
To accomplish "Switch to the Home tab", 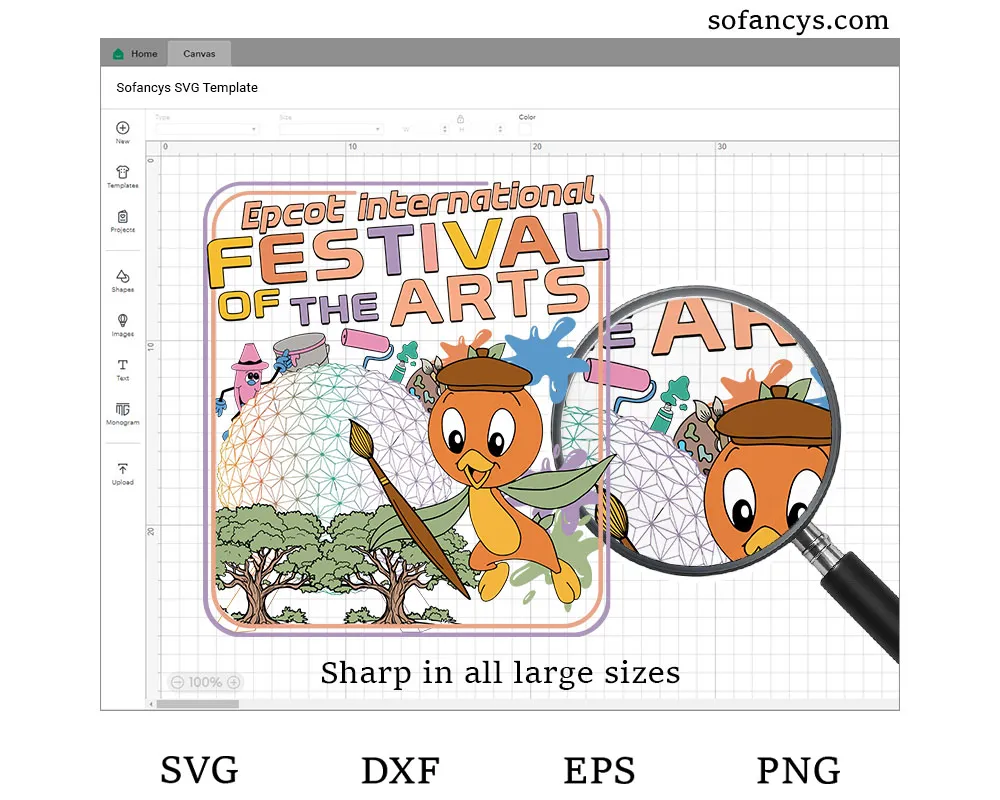I will click(x=135, y=54).
